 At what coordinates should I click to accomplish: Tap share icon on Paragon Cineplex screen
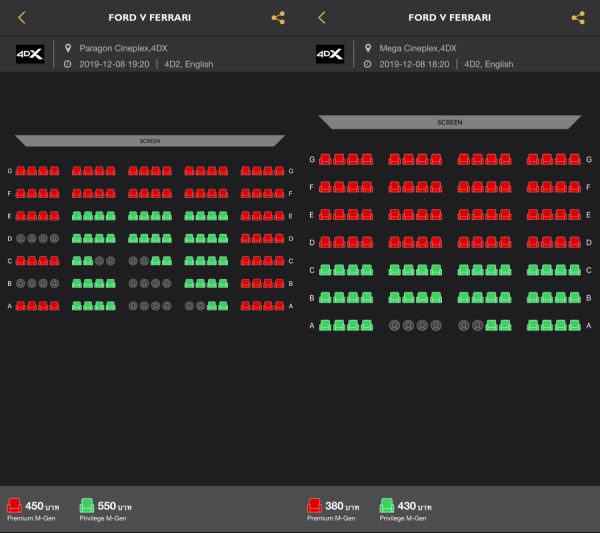278,18
